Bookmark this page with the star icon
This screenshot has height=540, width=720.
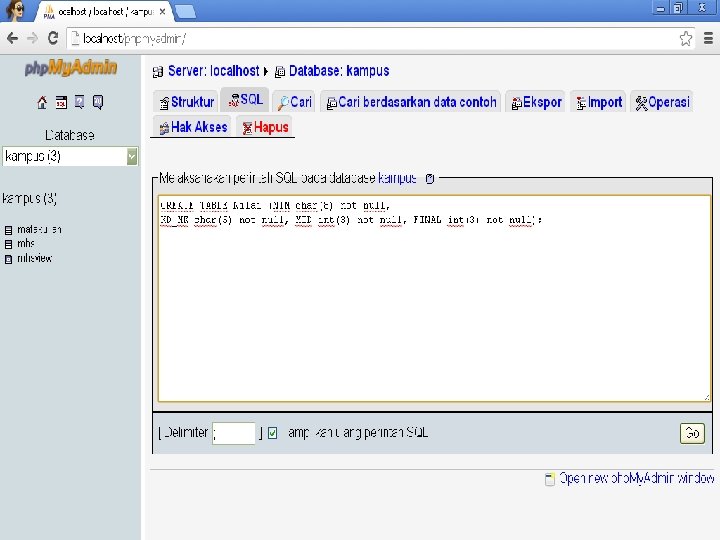coord(686,39)
